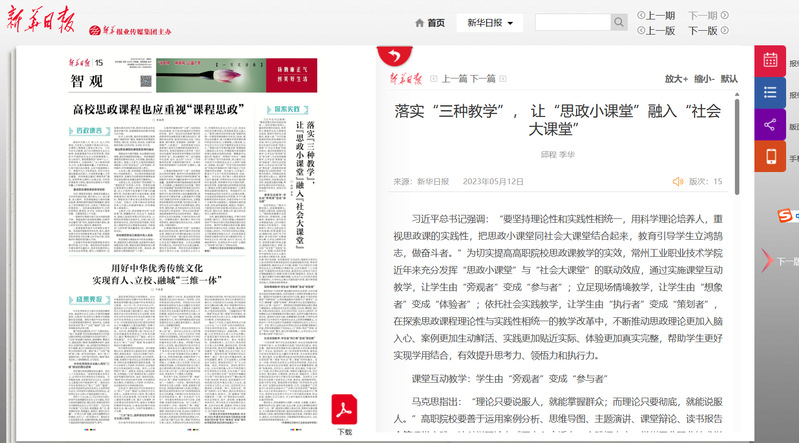The image size is (799, 443).
Task: Go to previous issue 上一期
Action: click(655, 16)
